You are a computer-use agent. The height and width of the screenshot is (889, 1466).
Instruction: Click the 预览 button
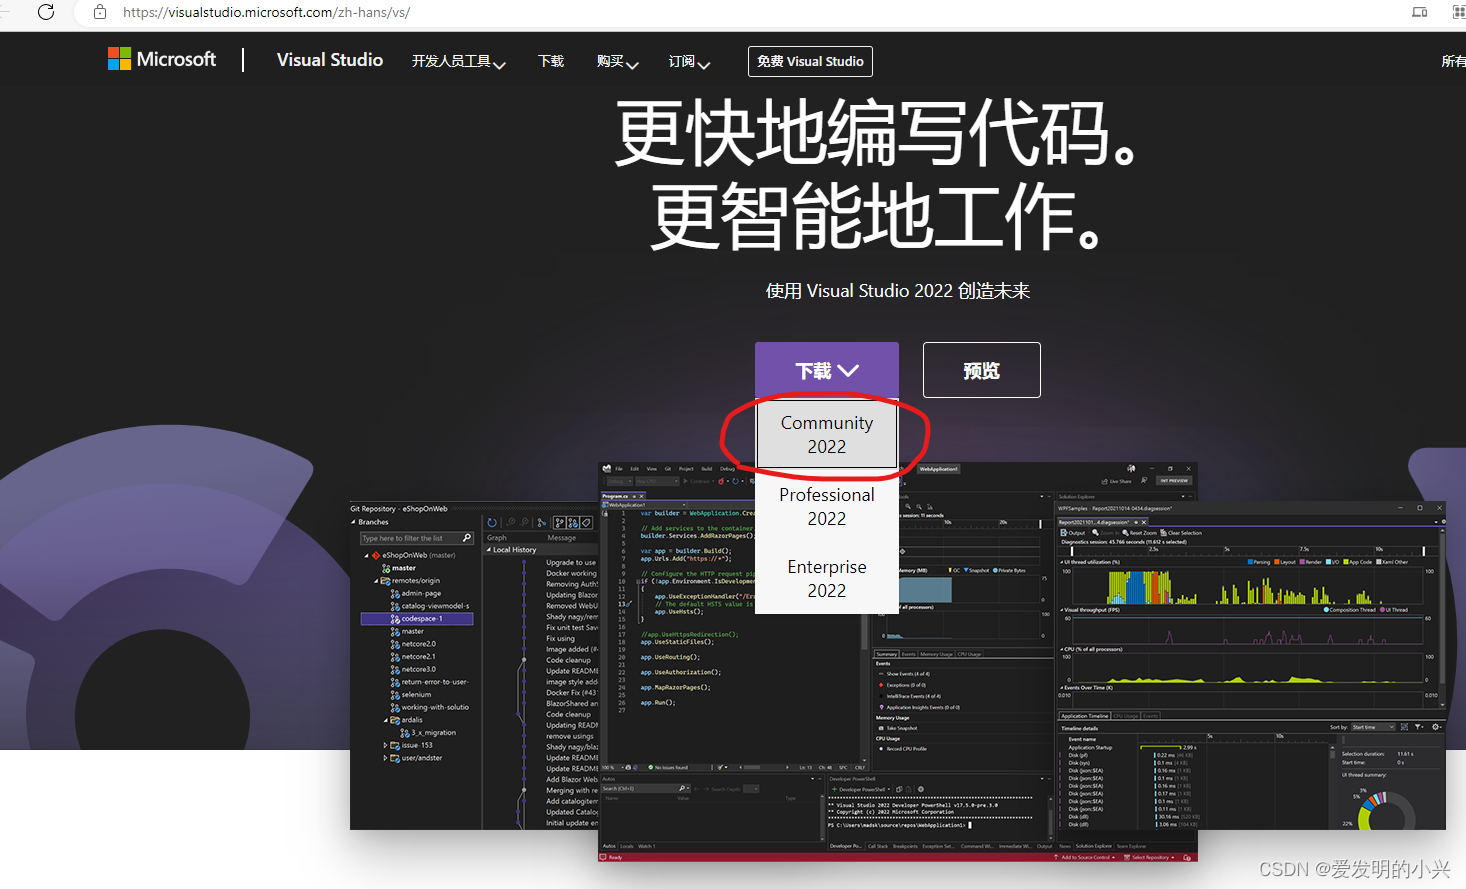click(981, 370)
